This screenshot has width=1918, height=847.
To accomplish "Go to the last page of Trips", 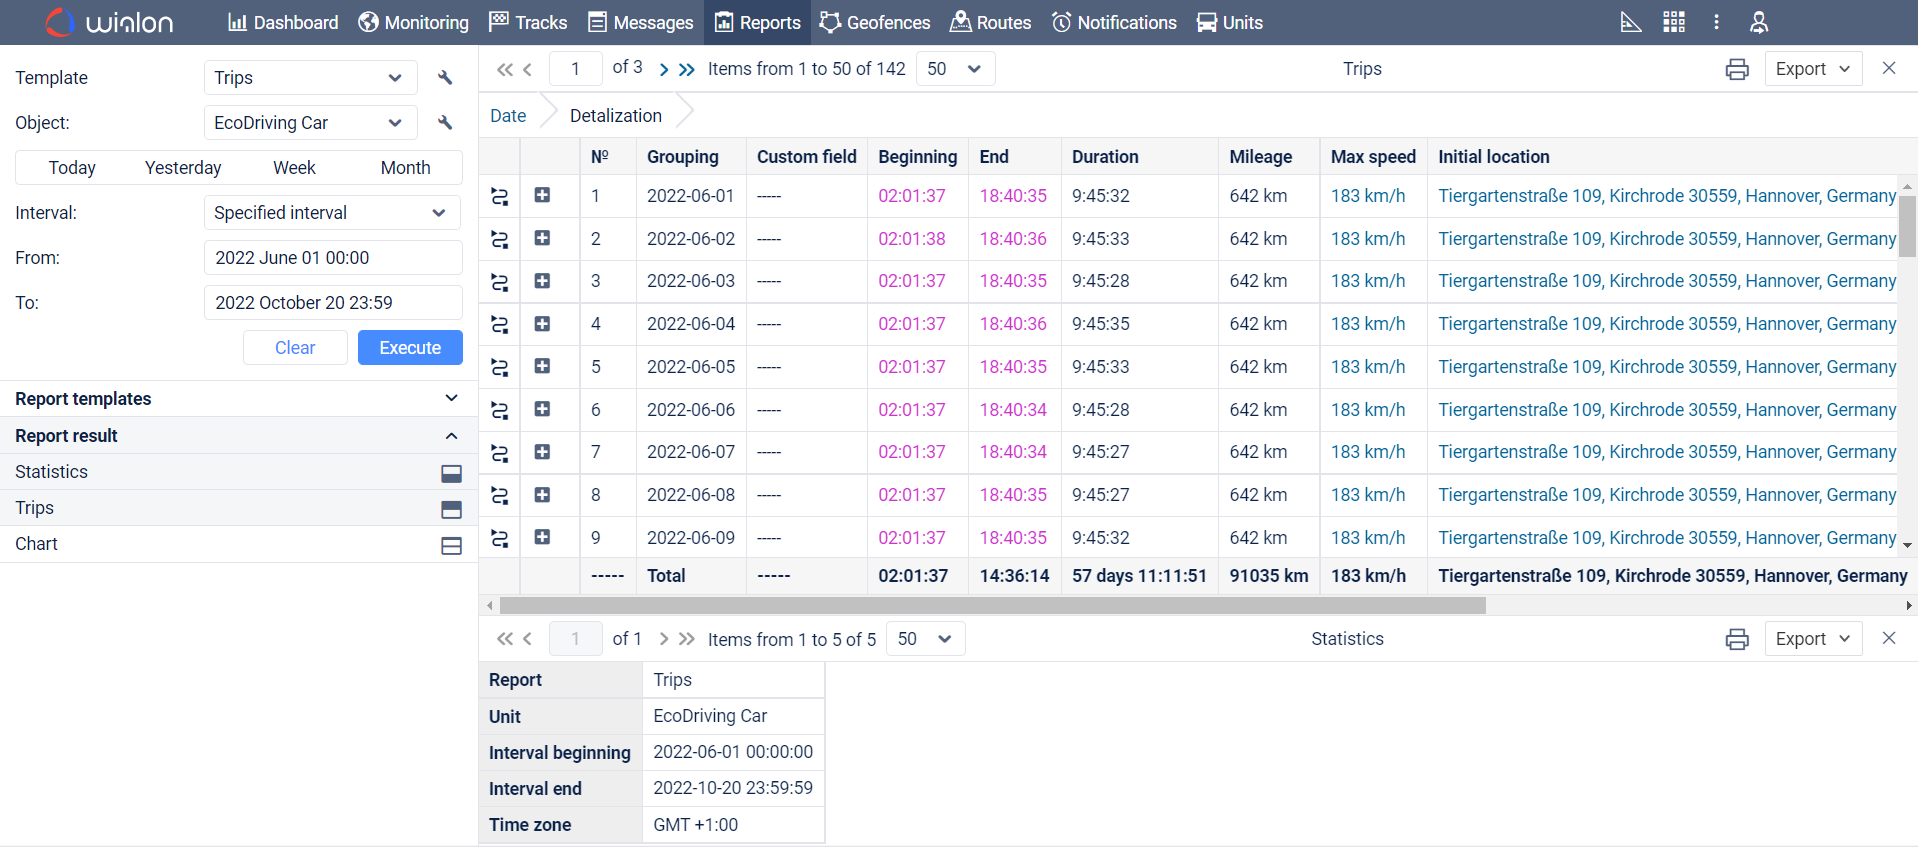I will pos(687,69).
